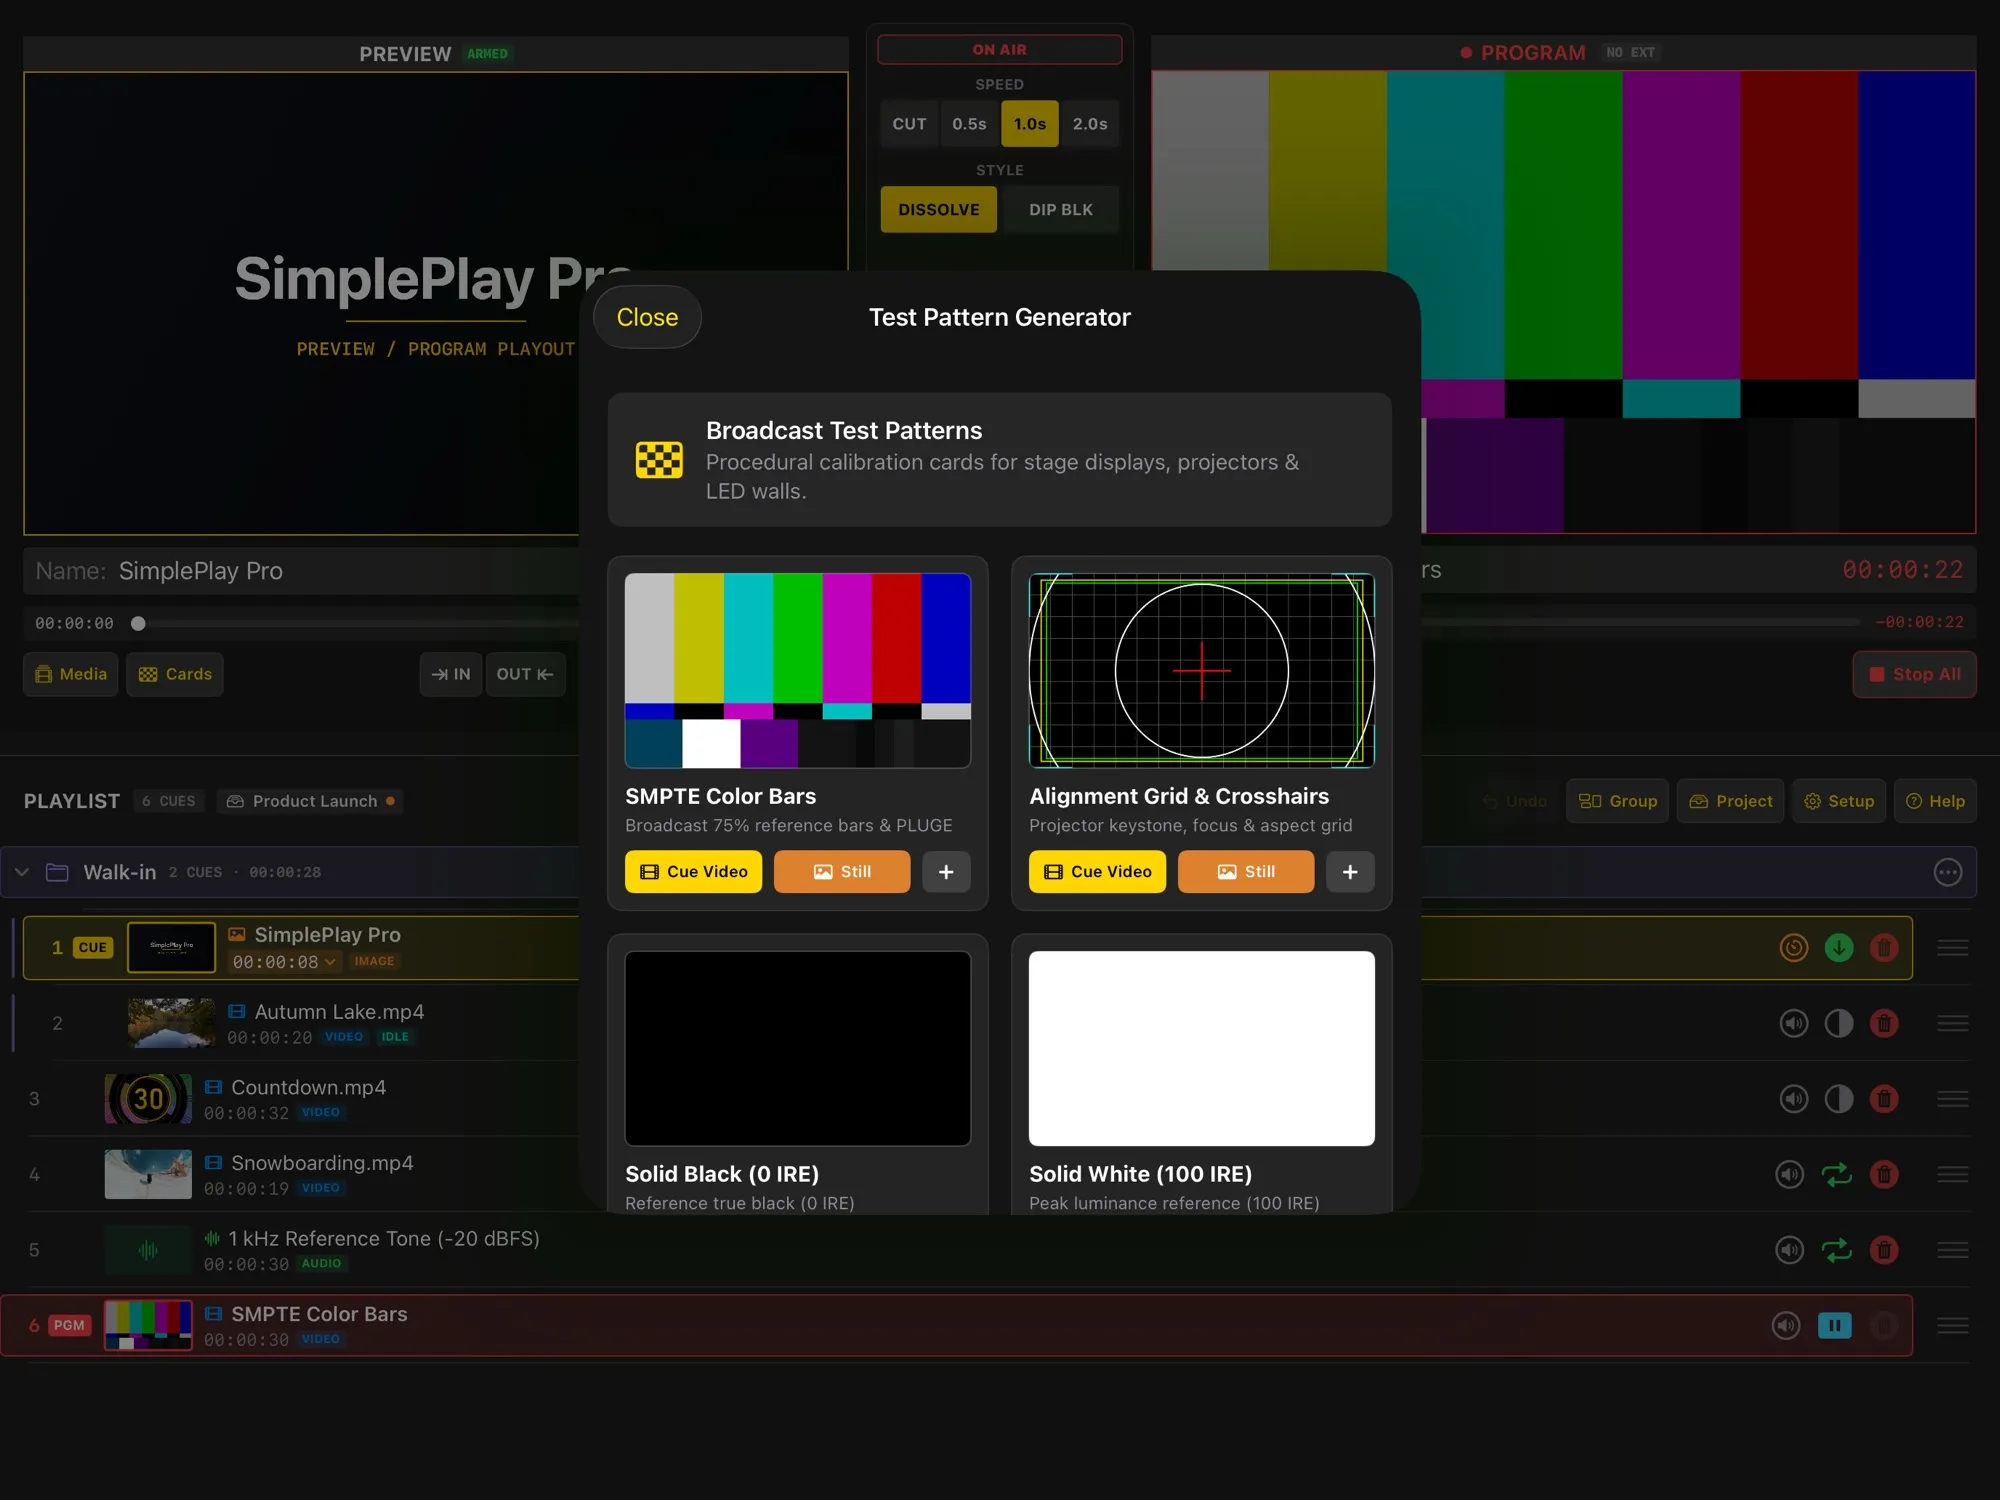The image size is (2000, 1500).
Task: Delete the Autumn Lake.mp4 cue
Action: (1884, 1023)
